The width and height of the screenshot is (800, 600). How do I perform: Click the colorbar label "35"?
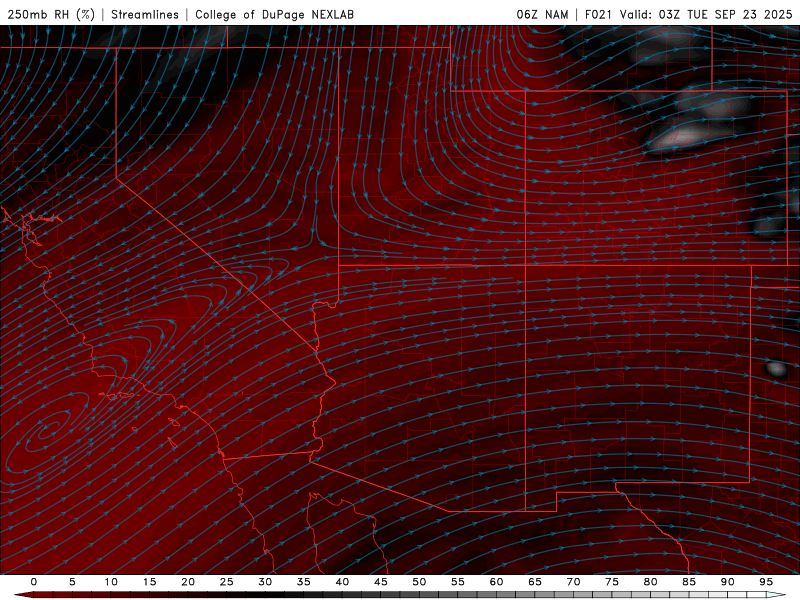[304, 582]
